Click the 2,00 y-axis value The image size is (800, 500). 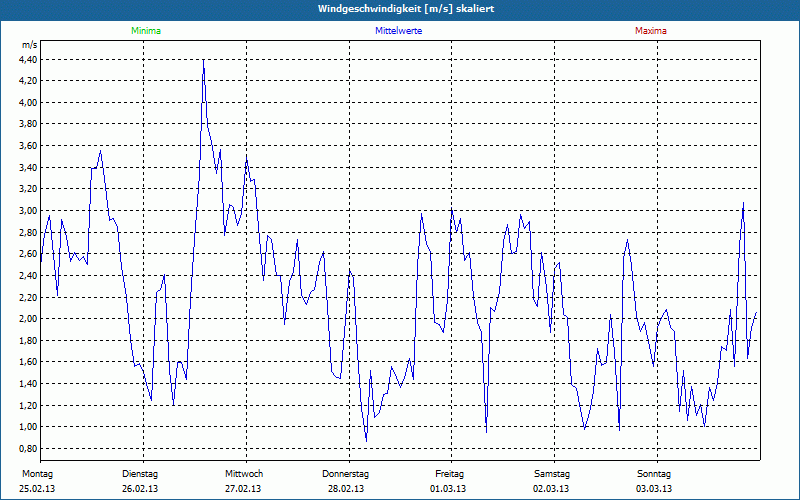tap(29, 319)
